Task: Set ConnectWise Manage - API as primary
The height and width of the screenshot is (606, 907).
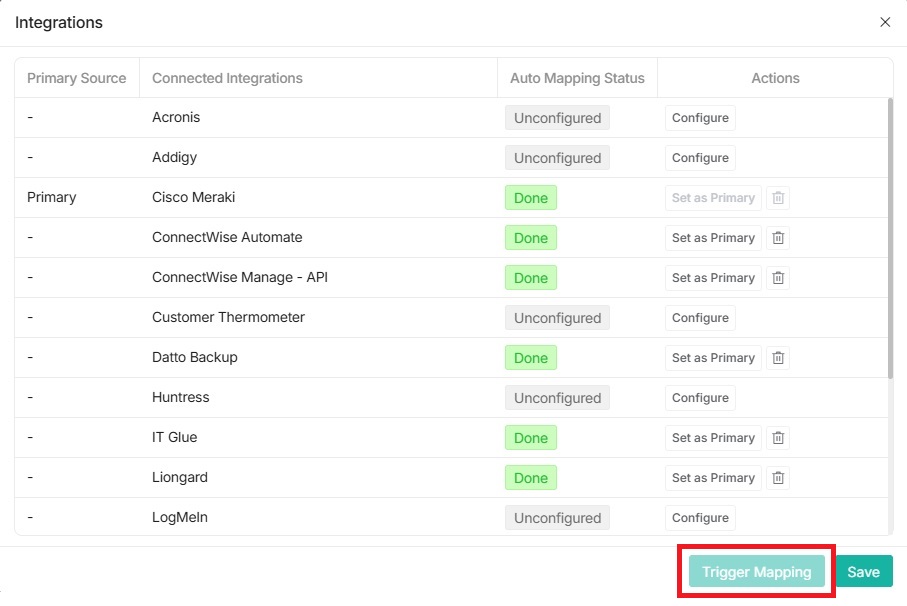Action: point(713,277)
